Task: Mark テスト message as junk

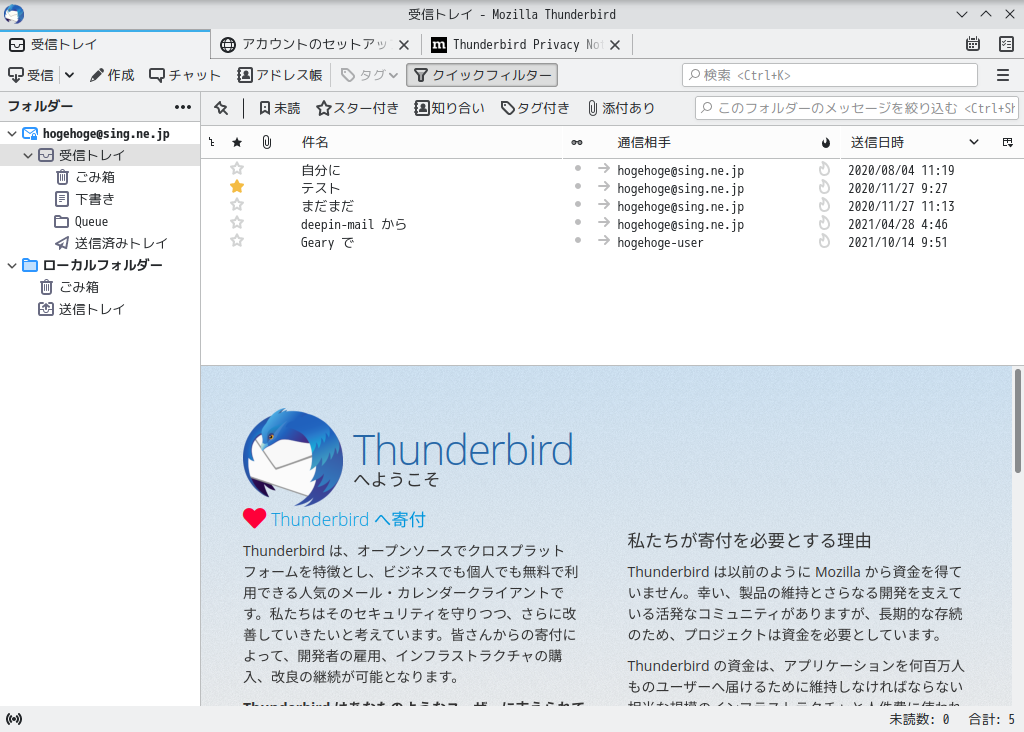Action: [824, 187]
